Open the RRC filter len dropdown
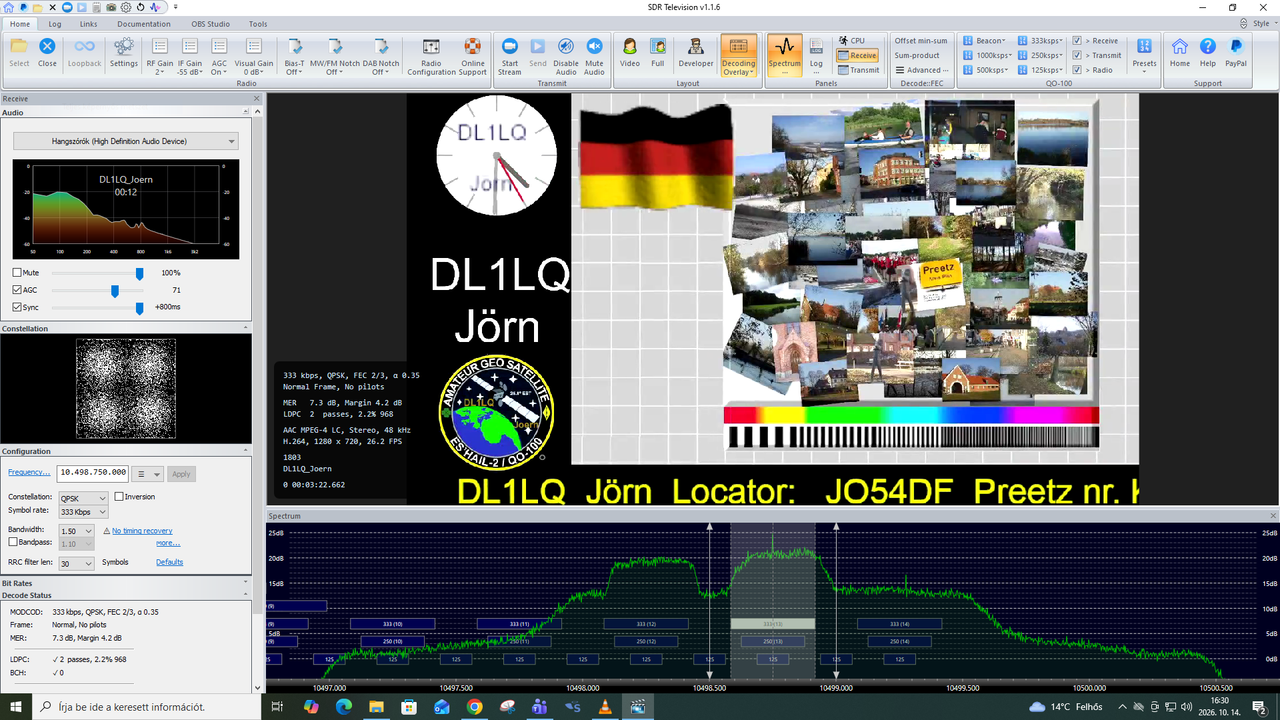 (76, 563)
